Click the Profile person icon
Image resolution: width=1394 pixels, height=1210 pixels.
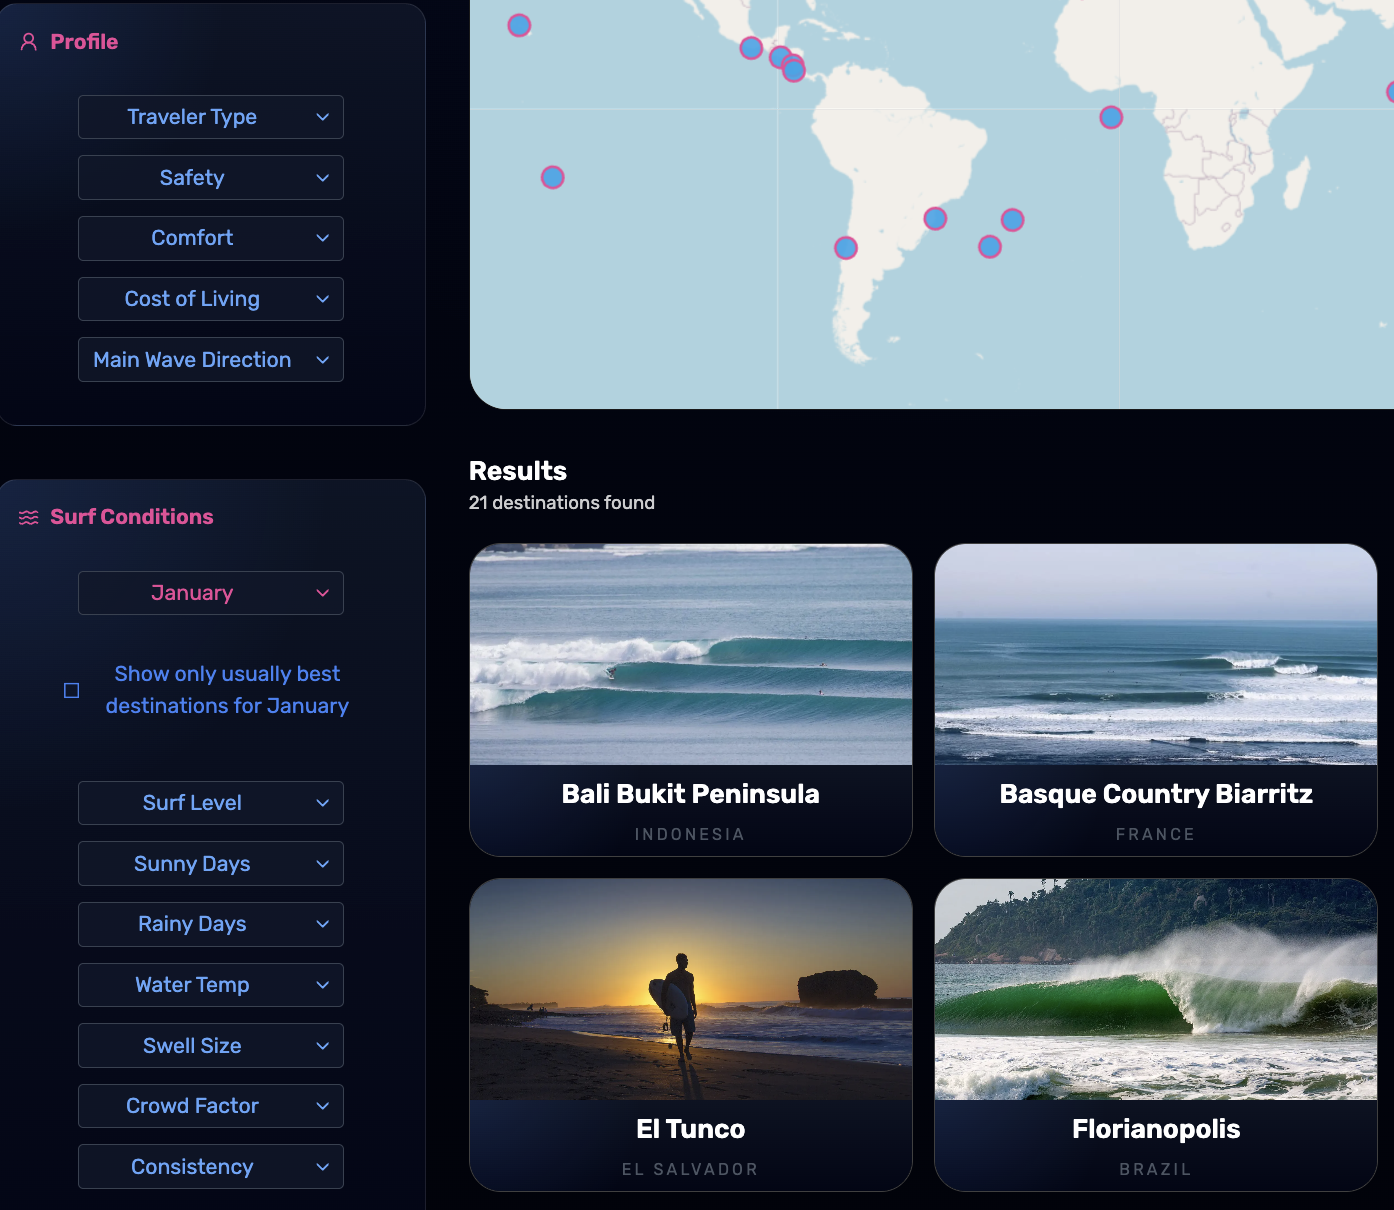pyautogui.click(x=28, y=41)
